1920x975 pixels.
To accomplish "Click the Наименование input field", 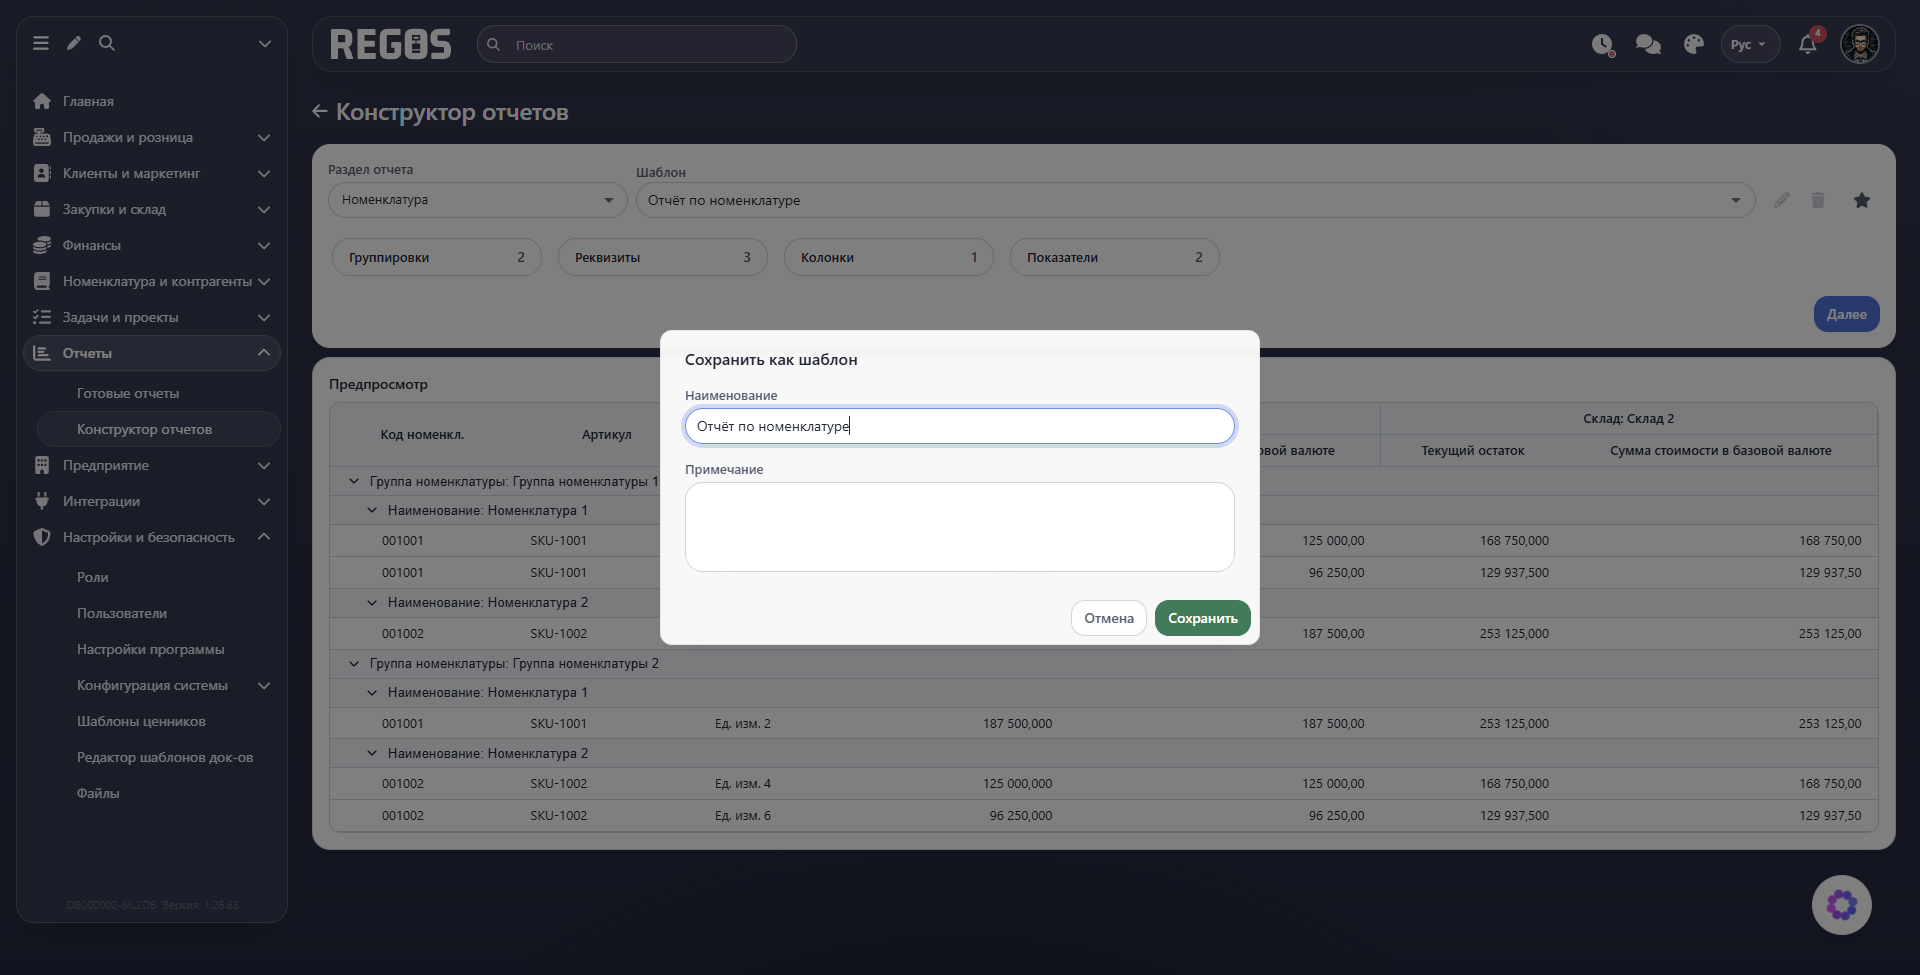I will click(x=959, y=426).
